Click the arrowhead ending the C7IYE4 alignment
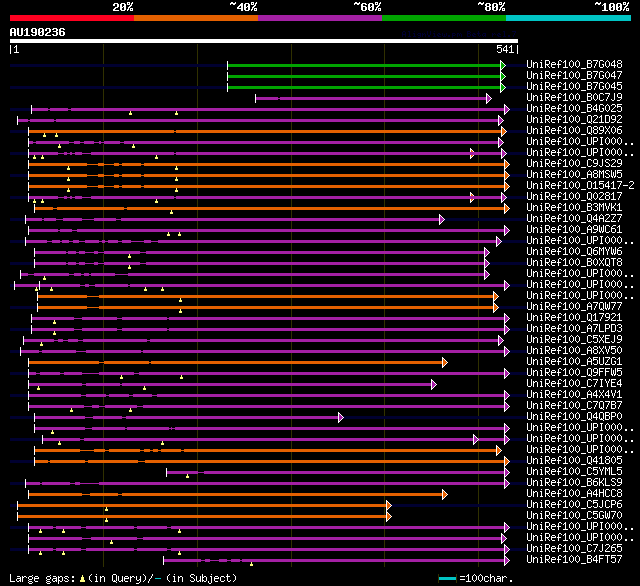640x586 pixels. click(x=434, y=384)
